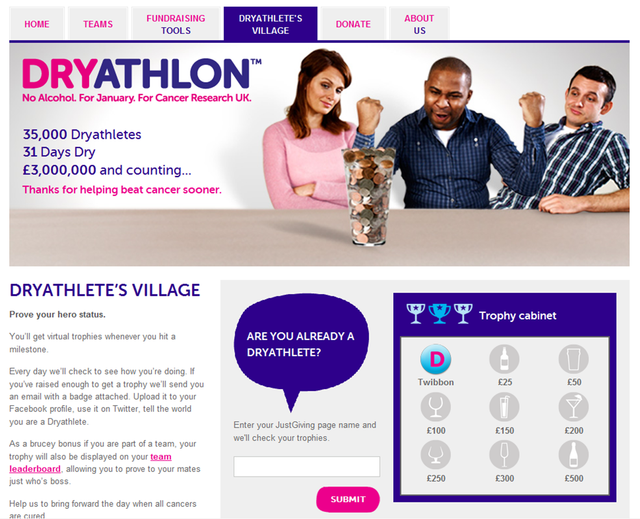640x519 pixels.
Task: Focus the JustGiving page name field
Action: click(307, 466)
